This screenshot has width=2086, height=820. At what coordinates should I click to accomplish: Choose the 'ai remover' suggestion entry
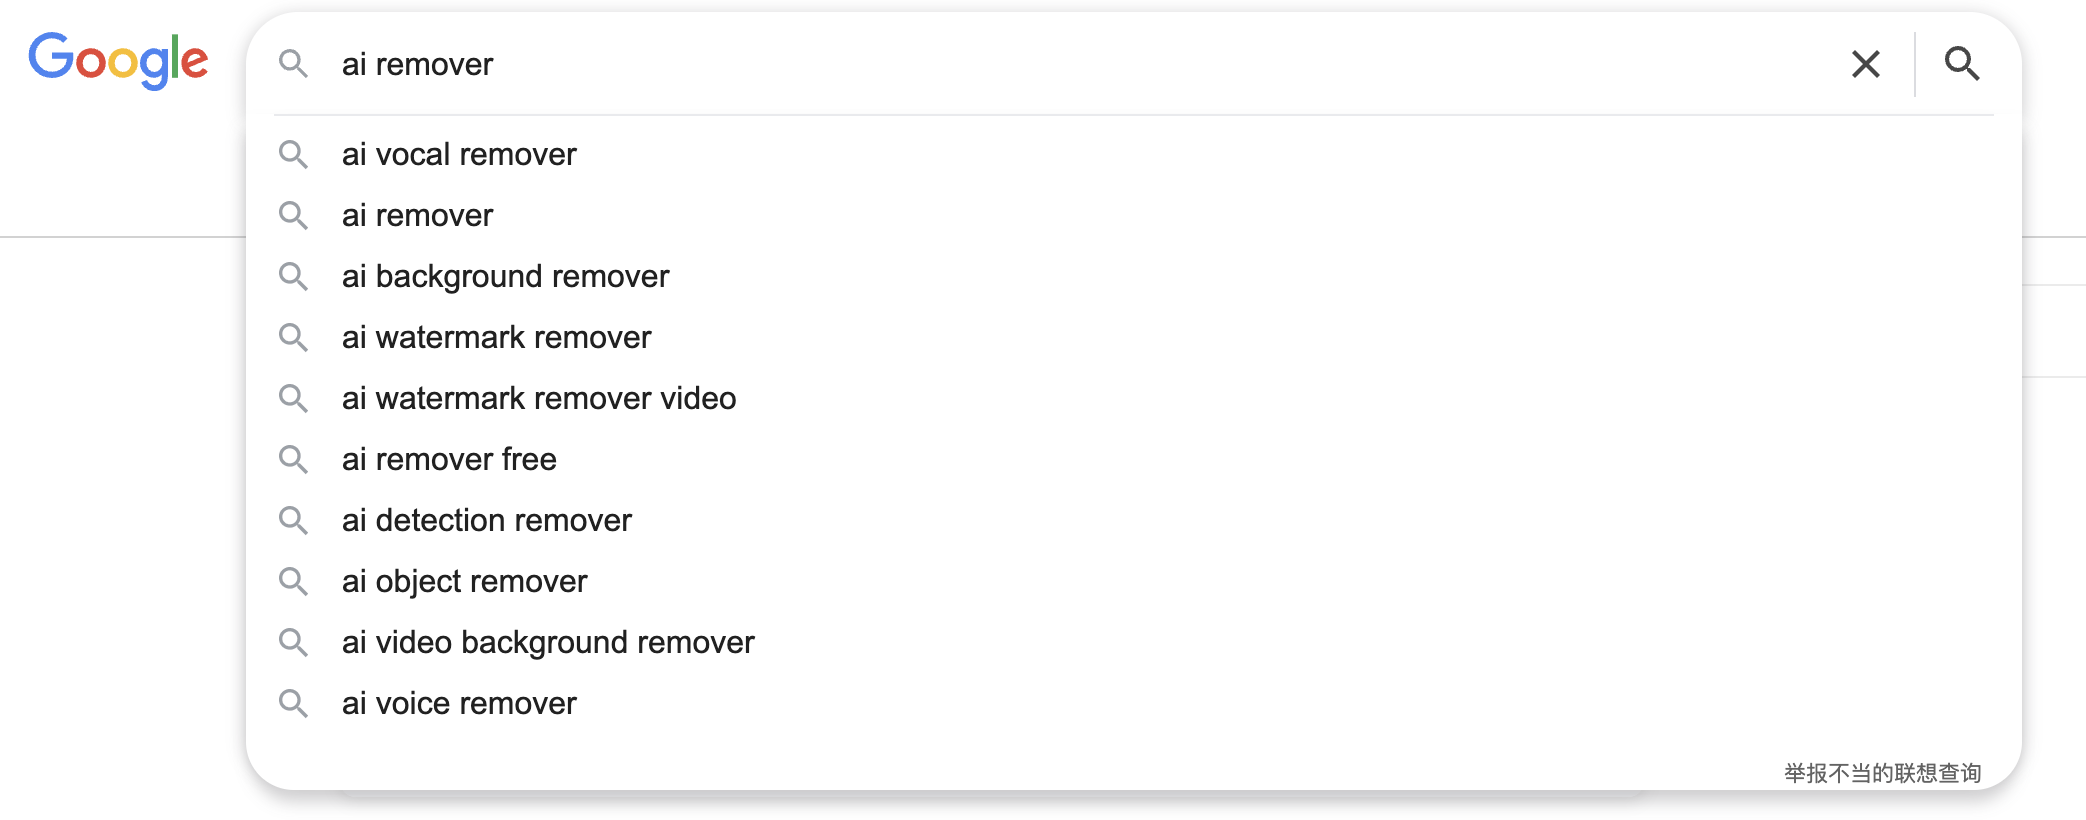[417, 215]
